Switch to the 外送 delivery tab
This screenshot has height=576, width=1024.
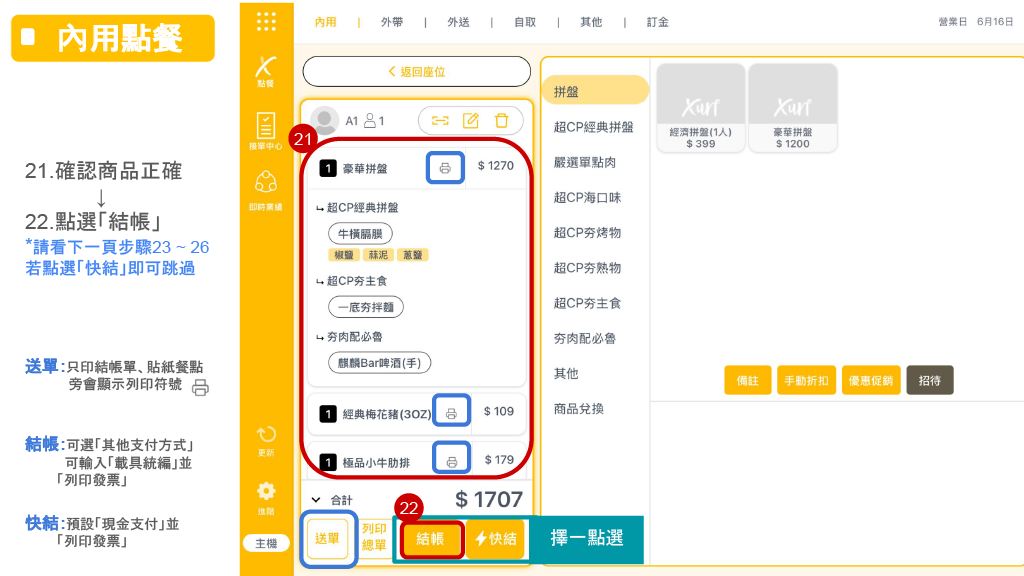tap(458, 22)
